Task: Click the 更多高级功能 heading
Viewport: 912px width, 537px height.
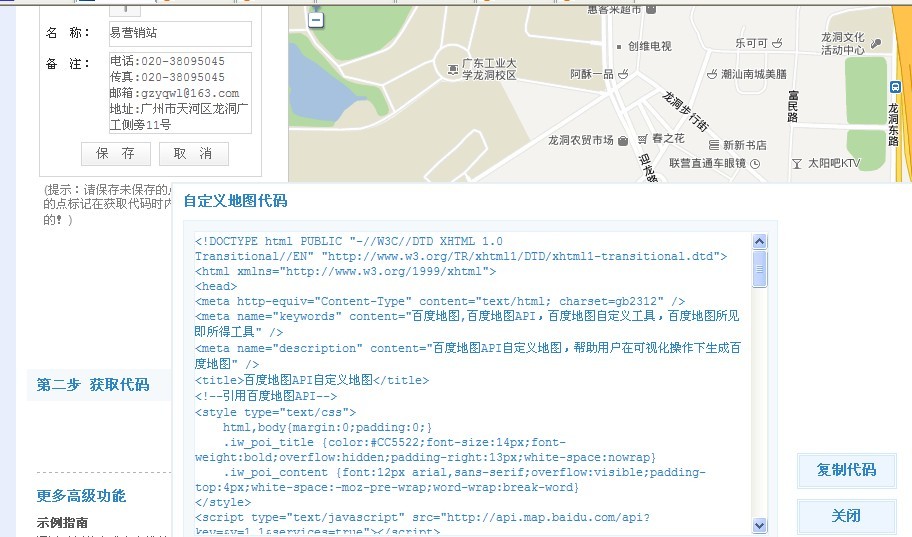Action: (81, 496)
